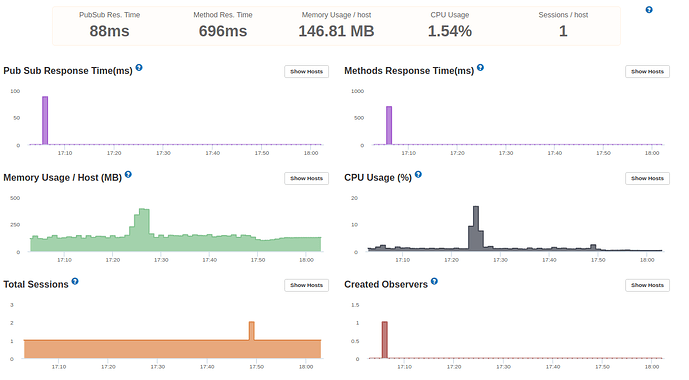Show hosts for CPU Usage chart
This screenshot has width=689, height=380.
[x=647, y=178]
